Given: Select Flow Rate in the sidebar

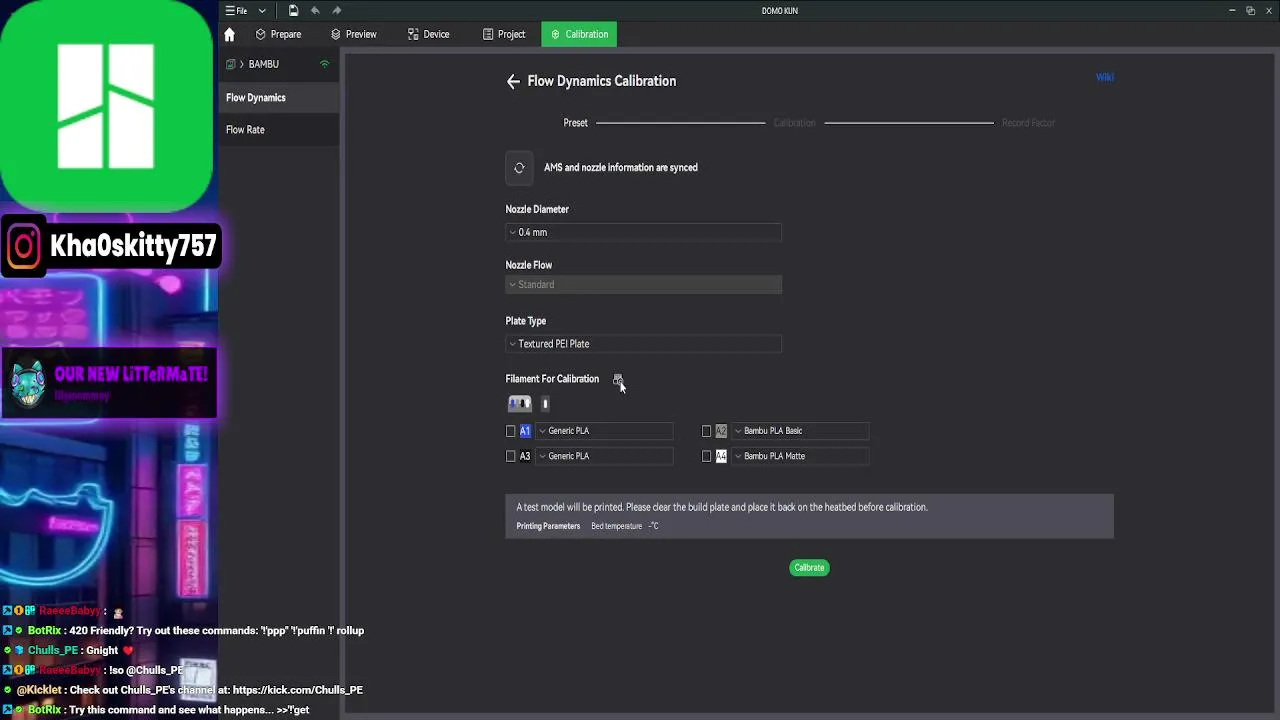Looking at the screenshot, I should point(280,130).
